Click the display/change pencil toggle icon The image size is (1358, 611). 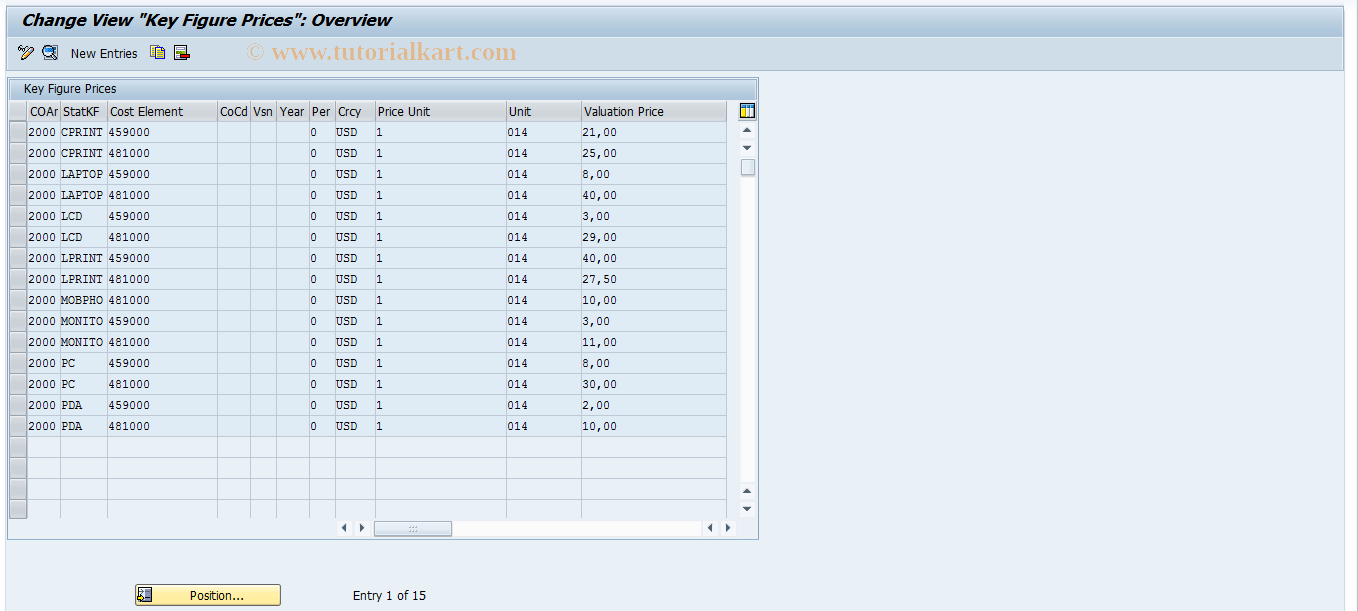click(26, 53)
